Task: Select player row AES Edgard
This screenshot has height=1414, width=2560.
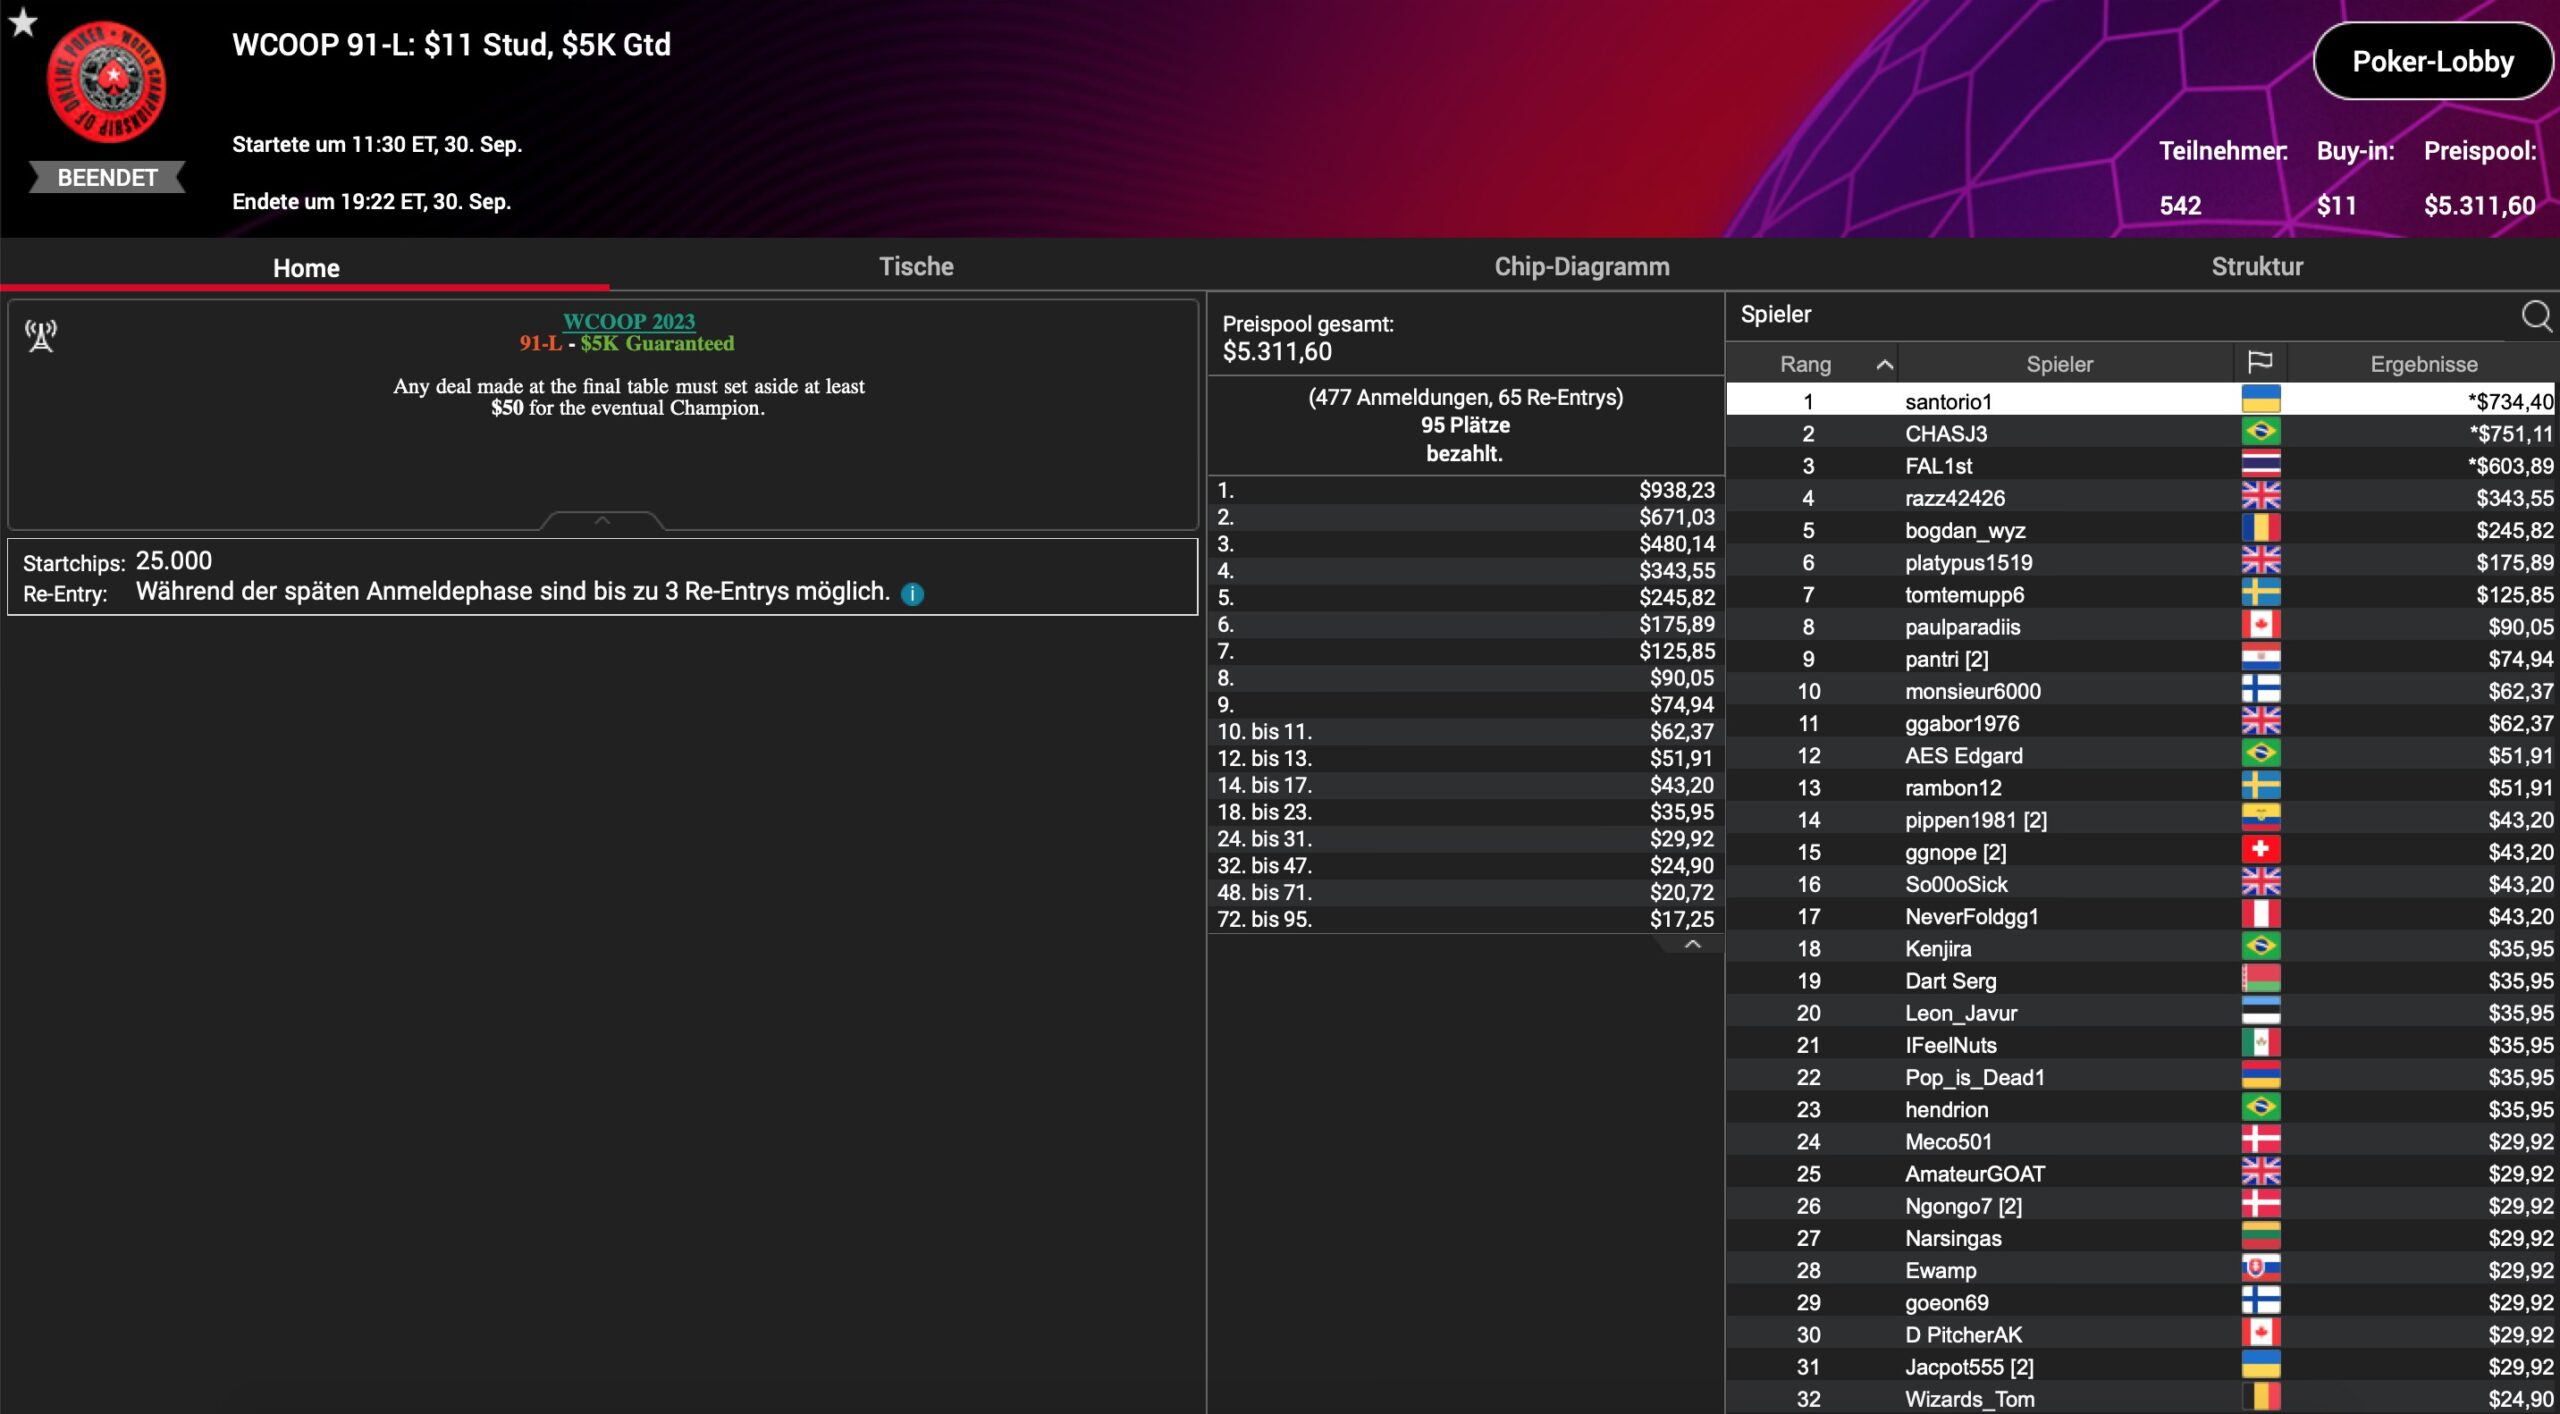Action: point(2140,755)
